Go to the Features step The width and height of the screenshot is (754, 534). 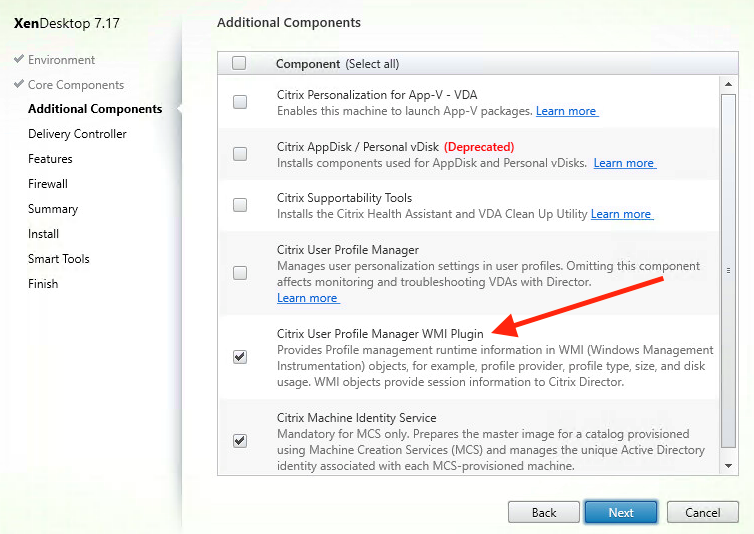50,159
